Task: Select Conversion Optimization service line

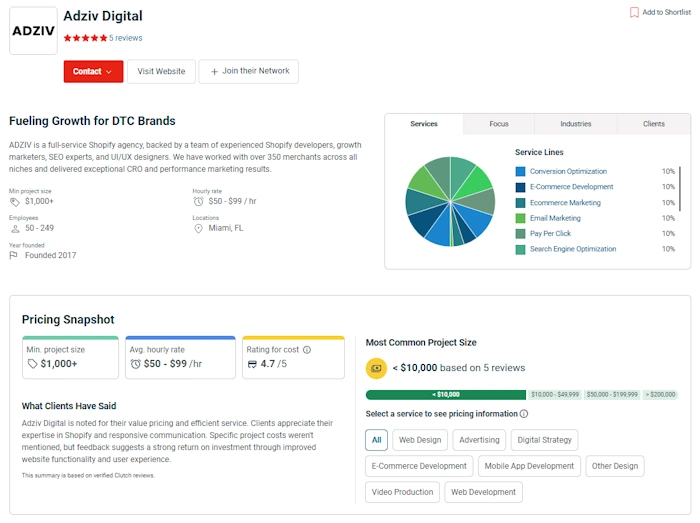Action: pyautogui.click(x=568, y=171)
